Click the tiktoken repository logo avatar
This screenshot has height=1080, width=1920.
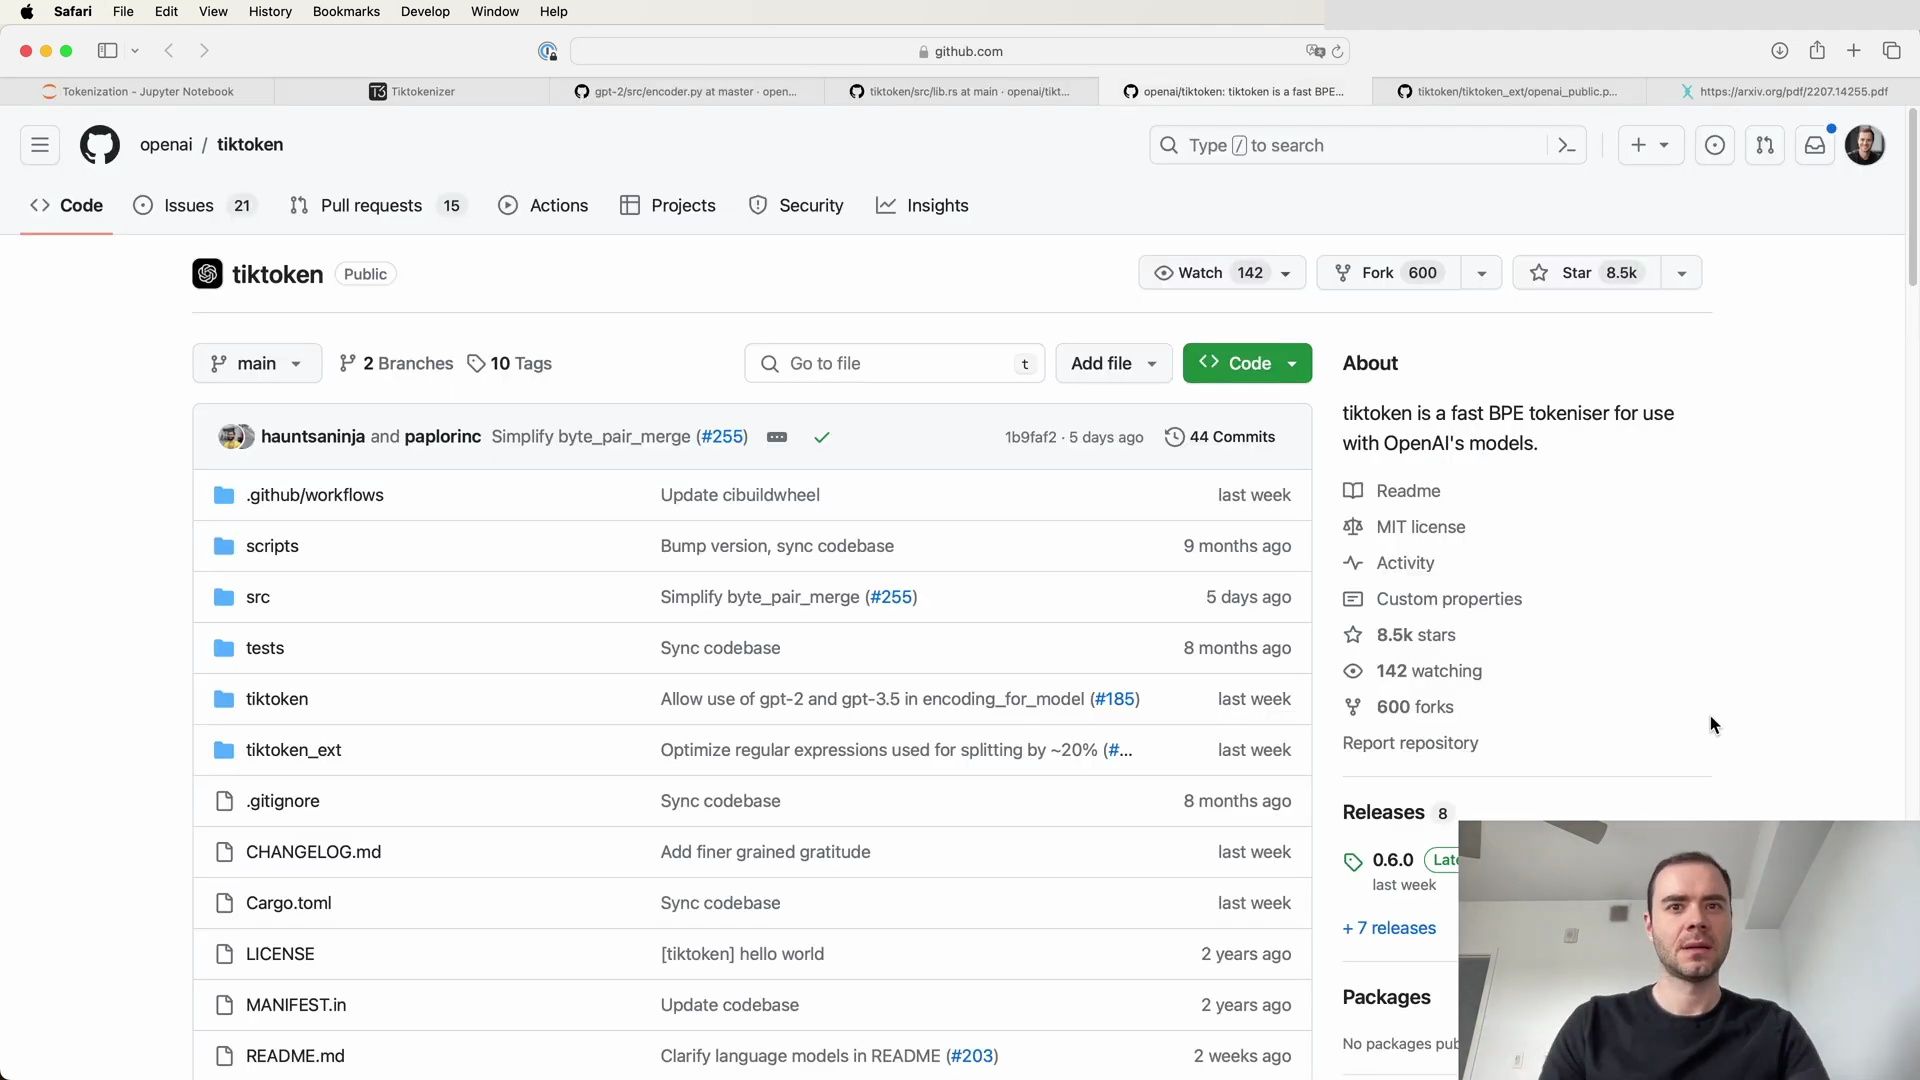point(207,274)
